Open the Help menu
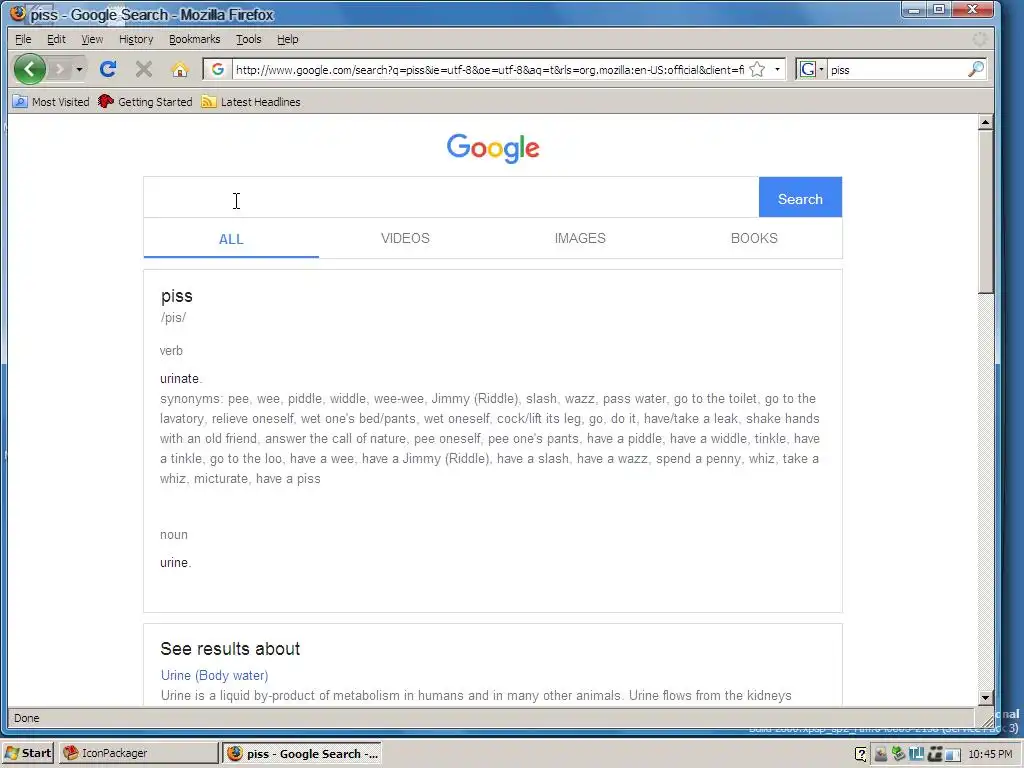The image size is (1024, 768). [287, 39]
